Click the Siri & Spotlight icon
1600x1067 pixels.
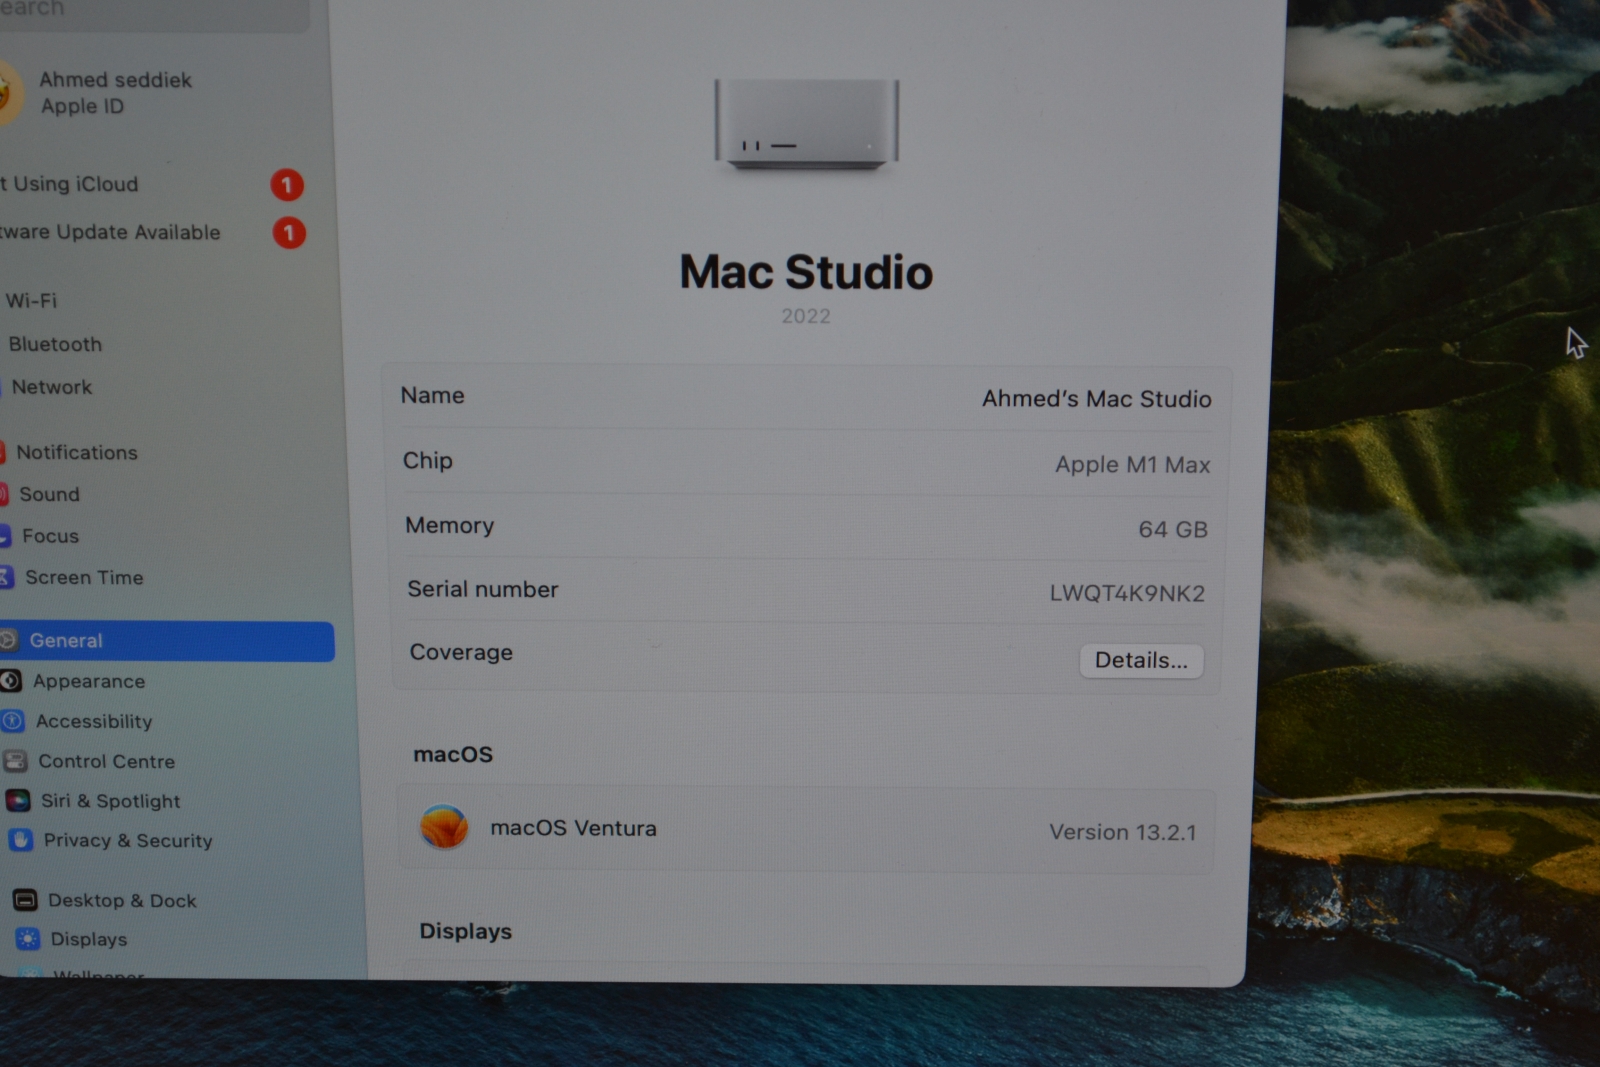18,800
